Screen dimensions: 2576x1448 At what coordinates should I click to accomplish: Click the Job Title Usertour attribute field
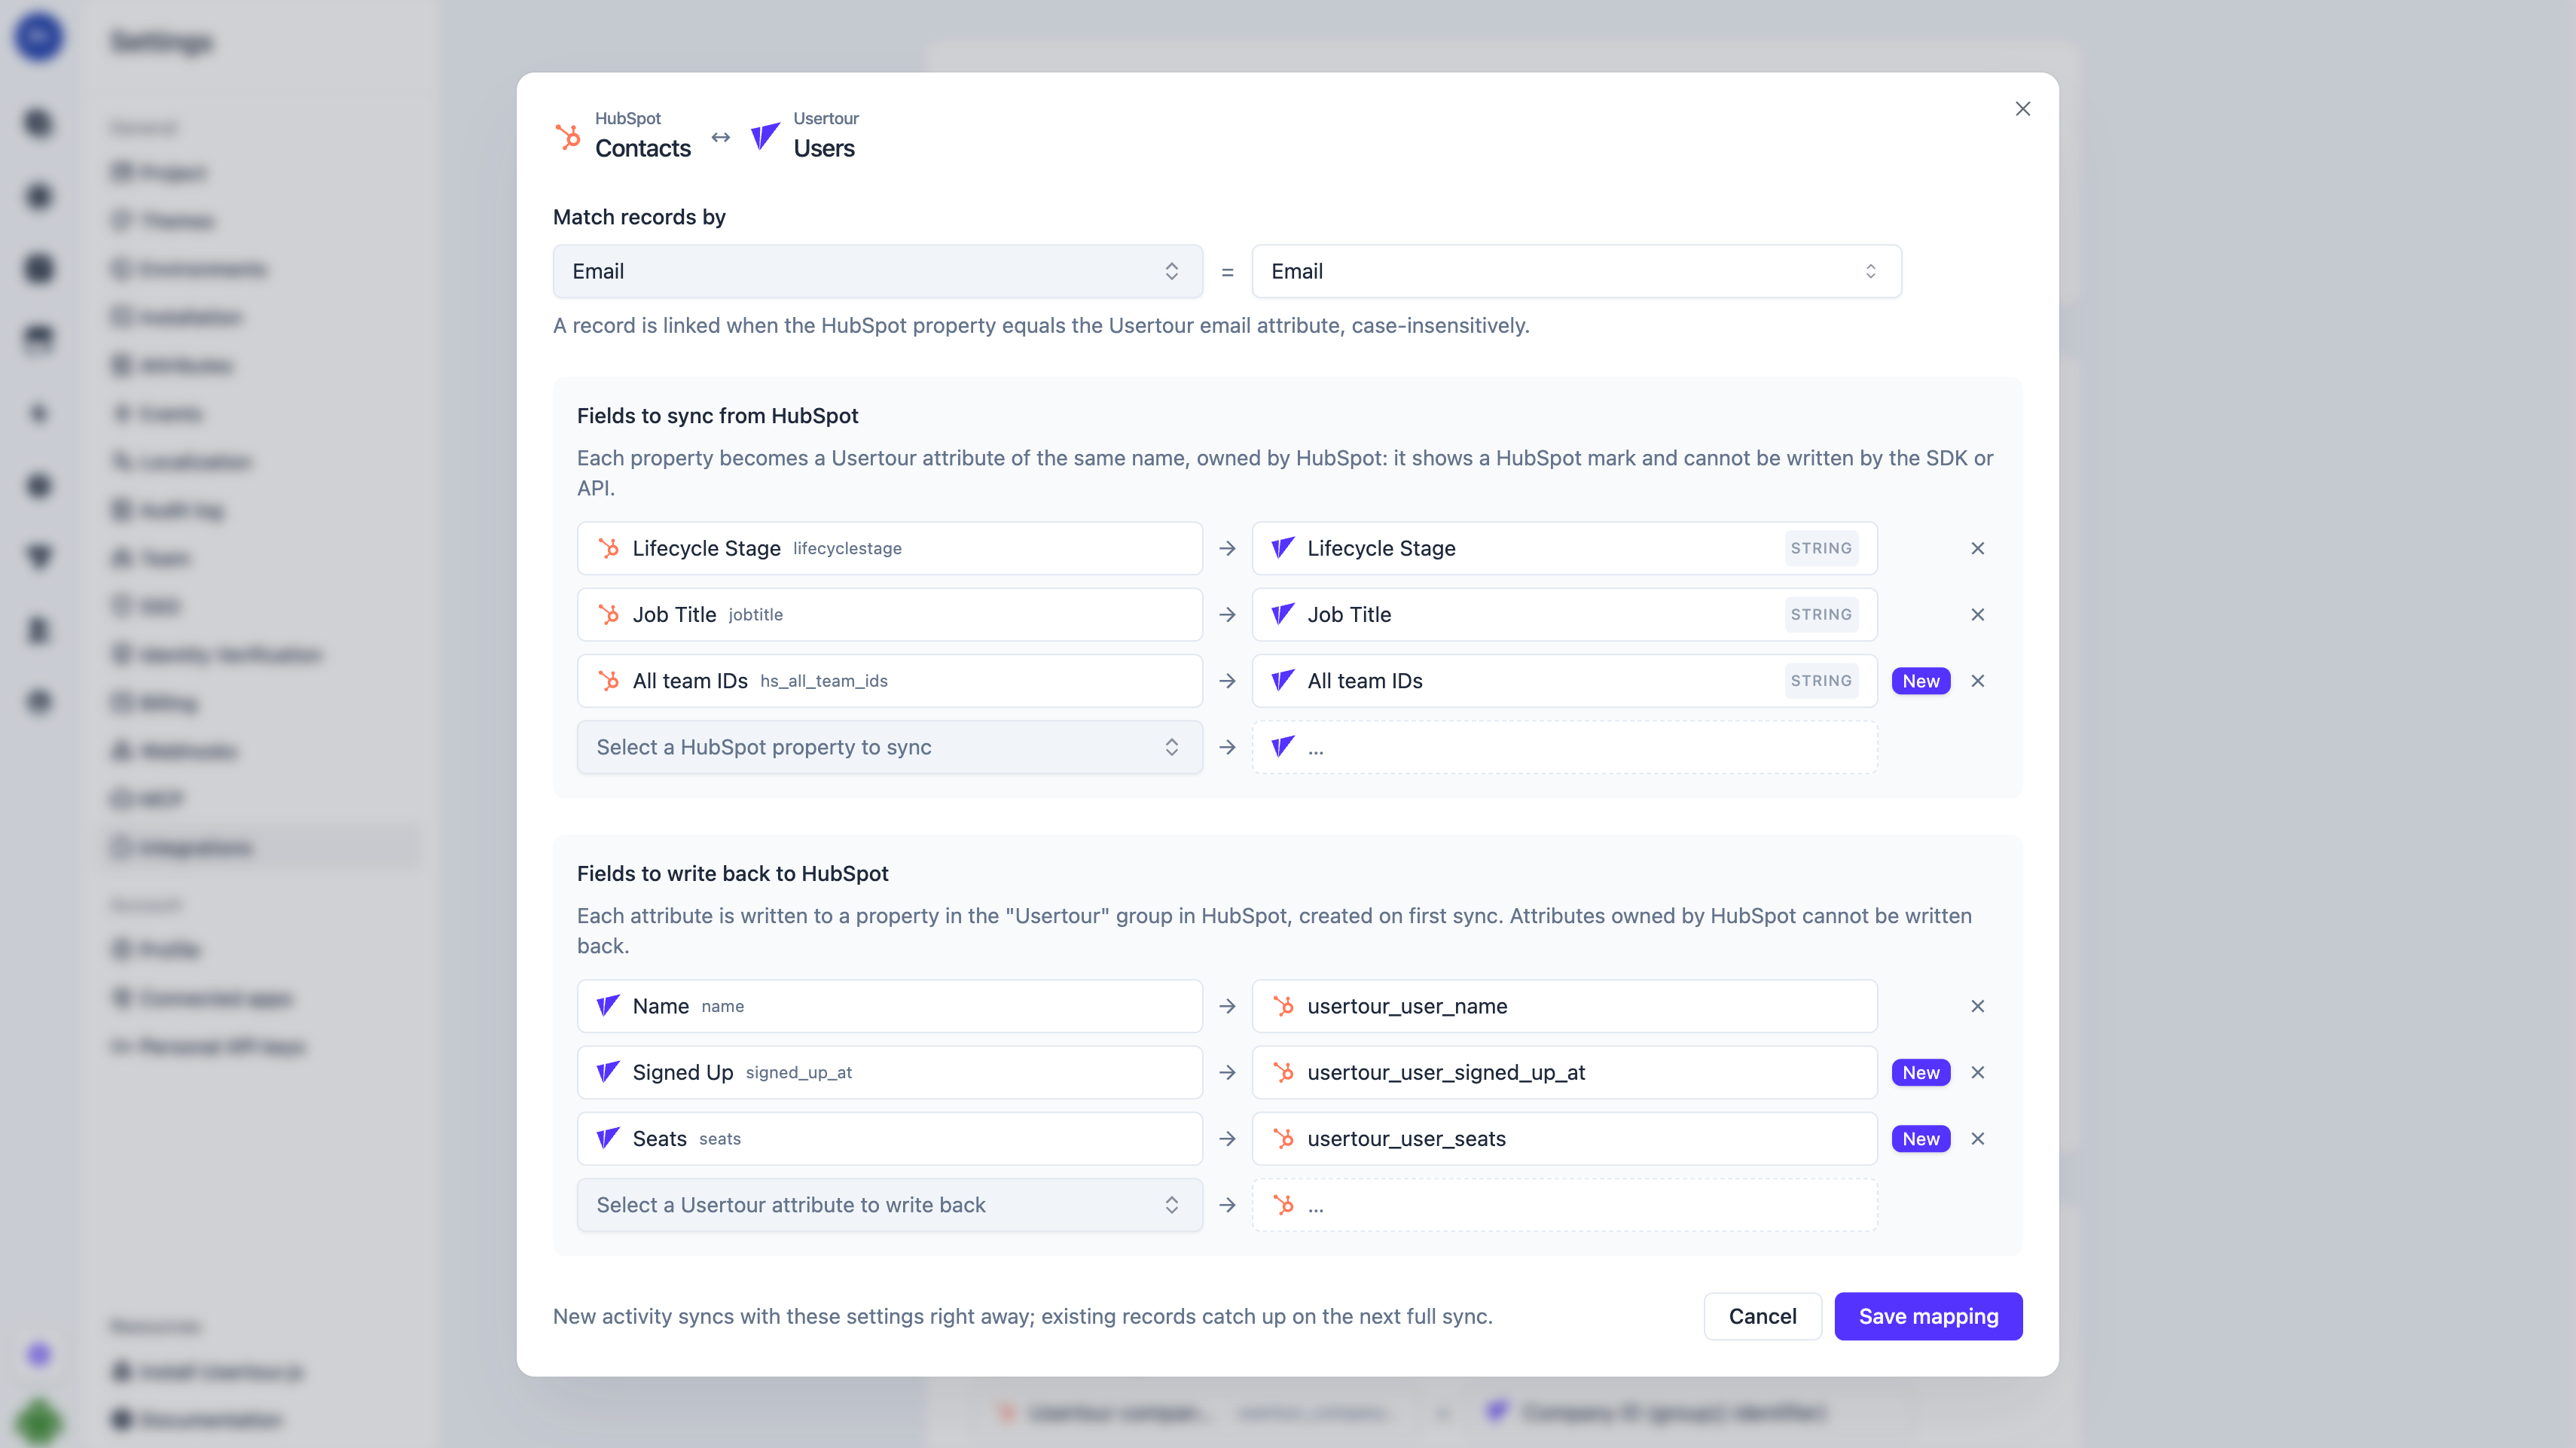pyautogui.click(x=1564, y=614)
